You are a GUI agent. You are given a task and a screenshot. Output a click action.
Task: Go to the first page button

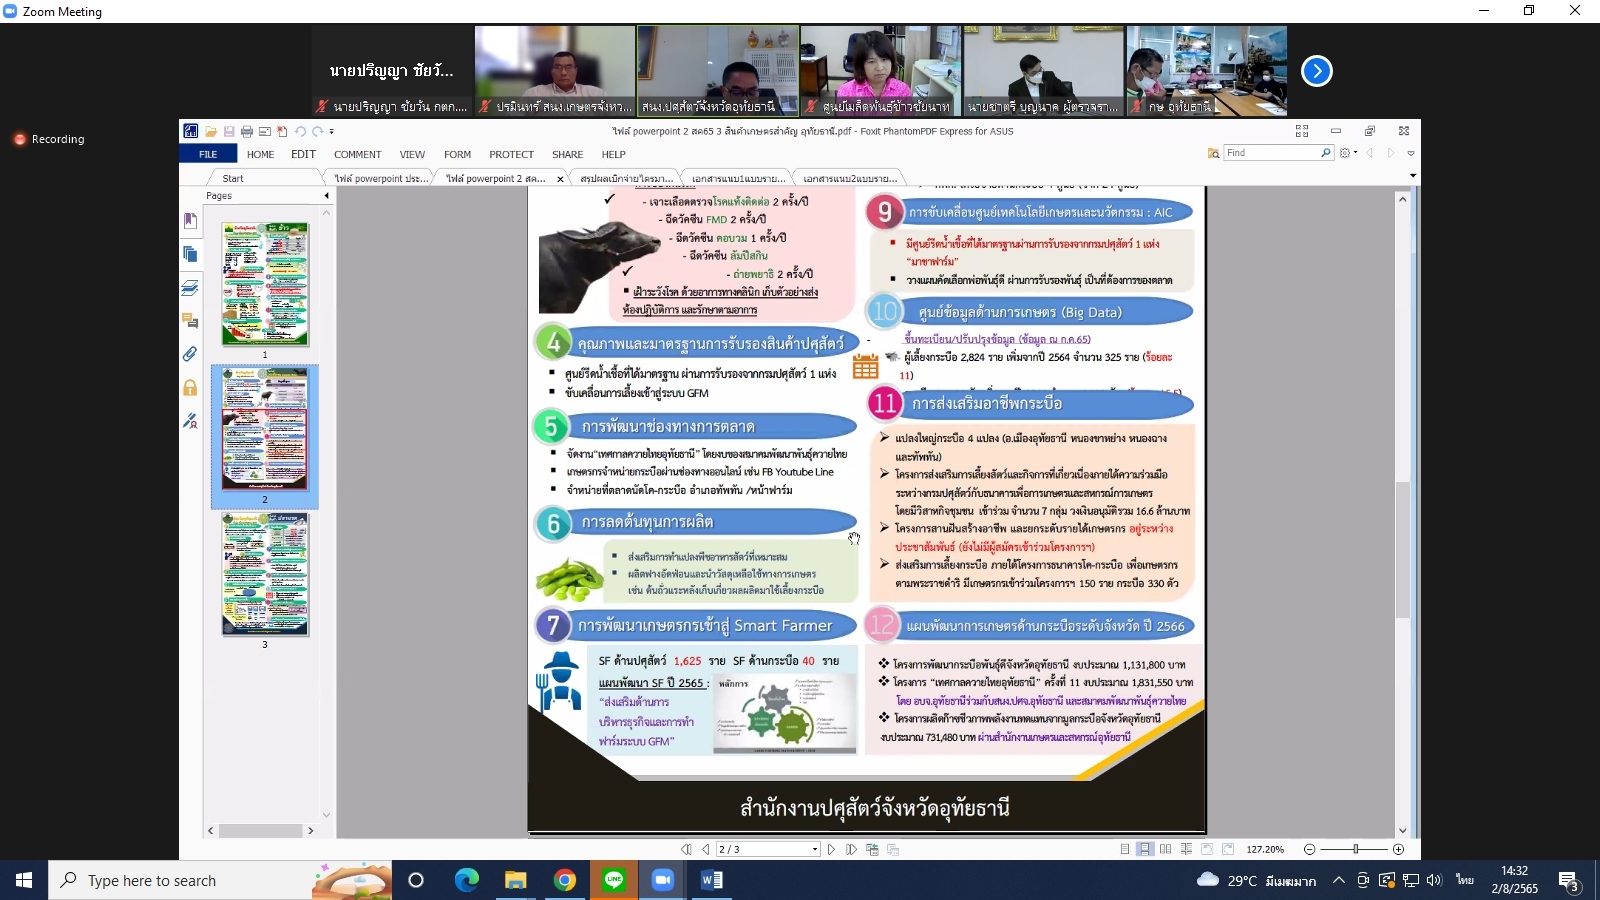pyautogui.click(x=686, y=849)
